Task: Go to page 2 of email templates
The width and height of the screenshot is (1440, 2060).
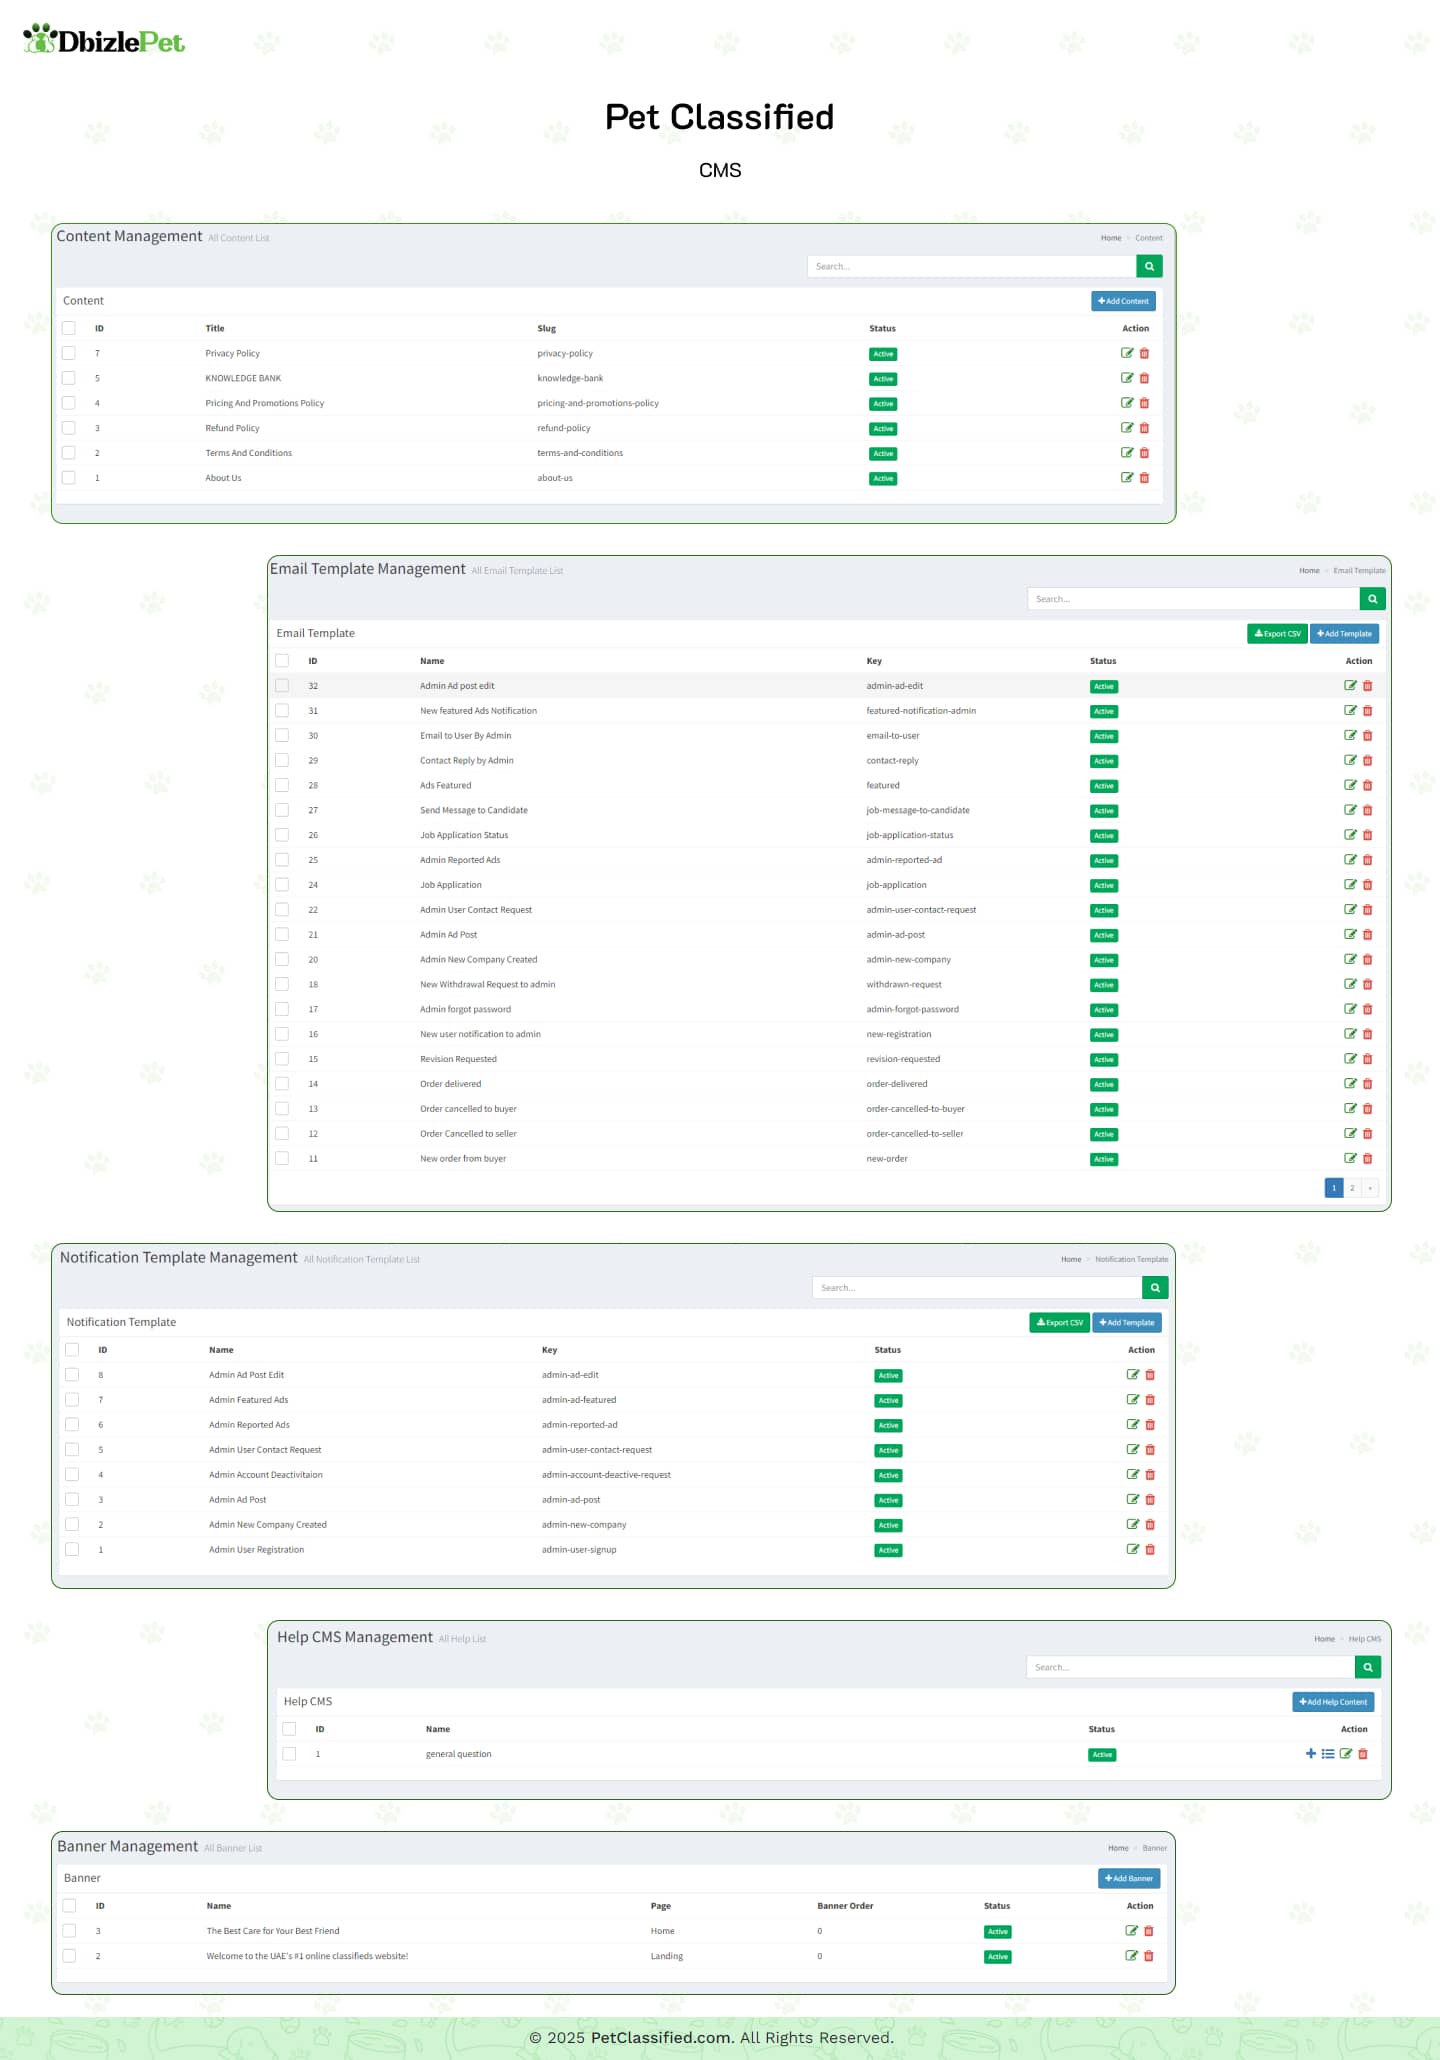Action: [1352, 1188]
